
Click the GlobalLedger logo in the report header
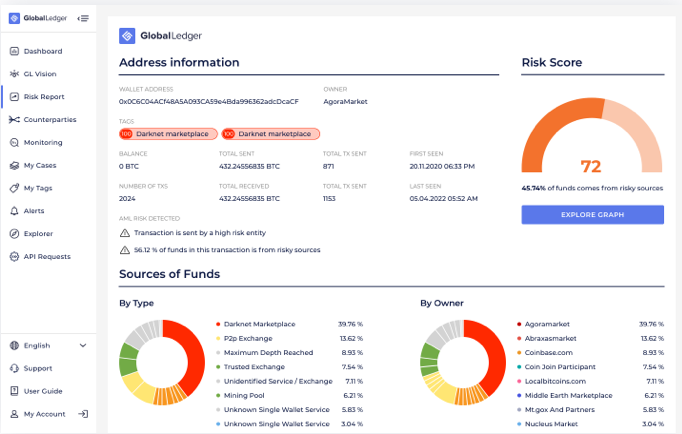pyautogui.click(x=160, y=36)
